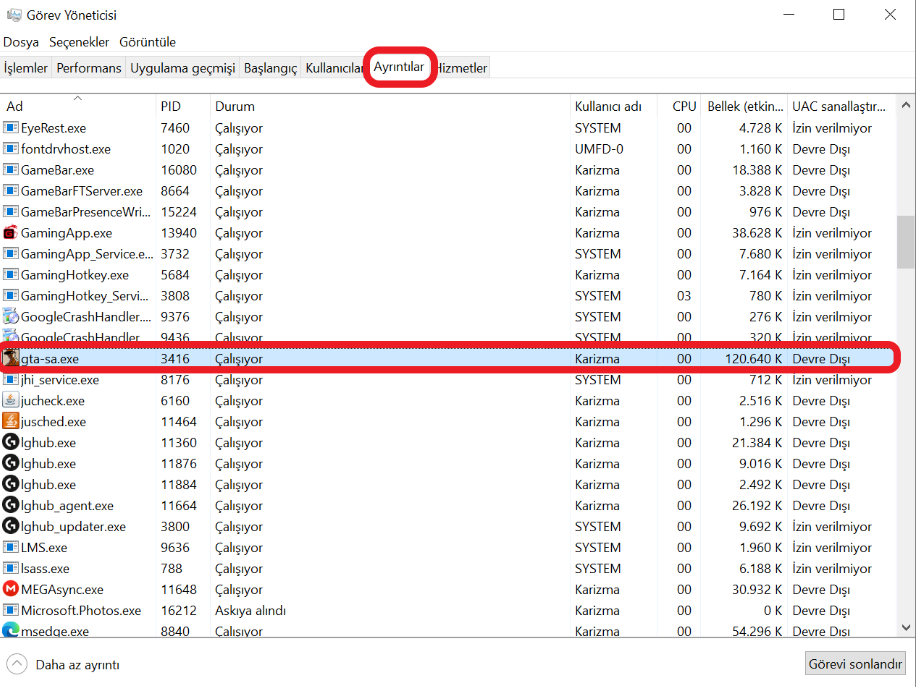Image resolution: width=917 pixels, height=687 pixels.
Task: Click the Görev Yöneticisi title bar icon
Action: [x=14, y=15]
